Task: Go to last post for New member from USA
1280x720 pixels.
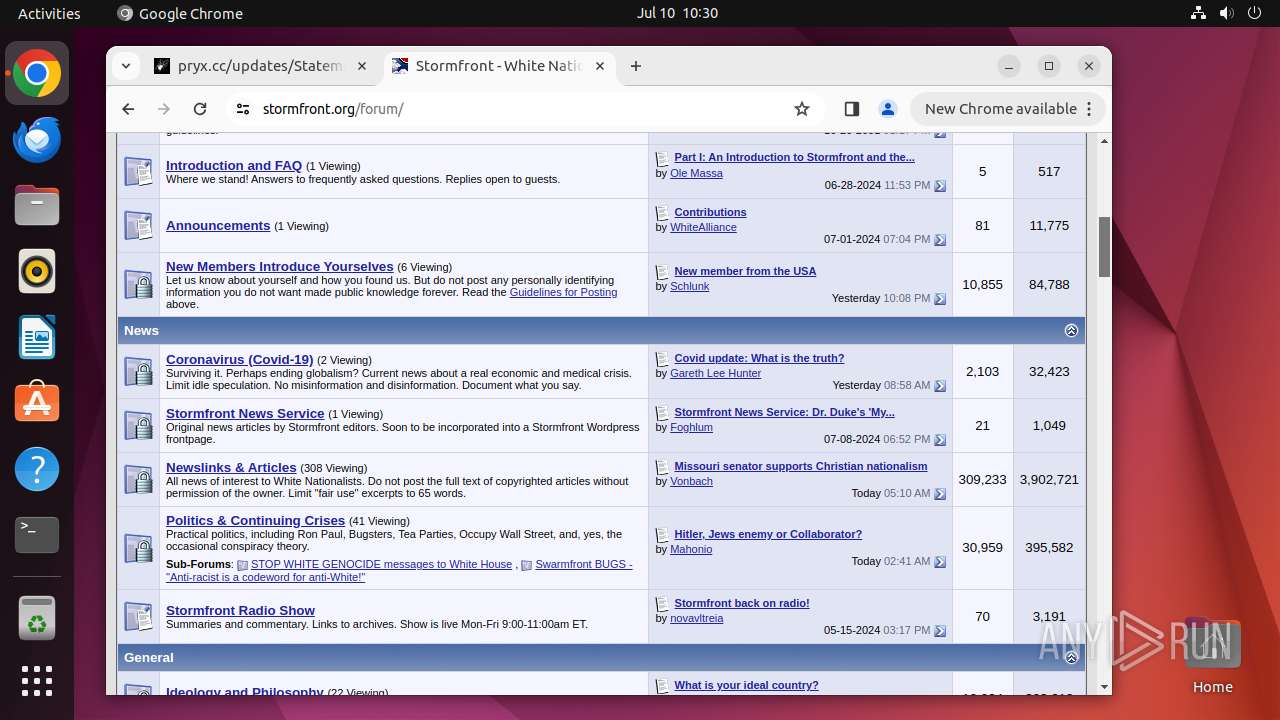Action: (940, 299)
